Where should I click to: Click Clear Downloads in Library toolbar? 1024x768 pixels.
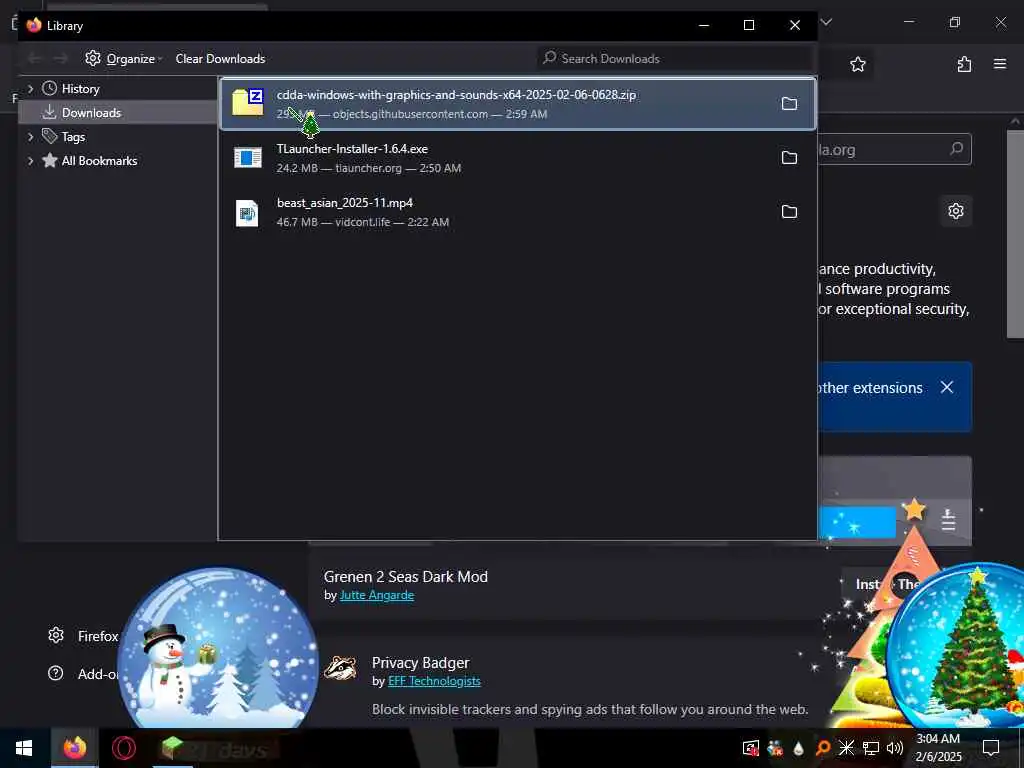coord(220,59)
